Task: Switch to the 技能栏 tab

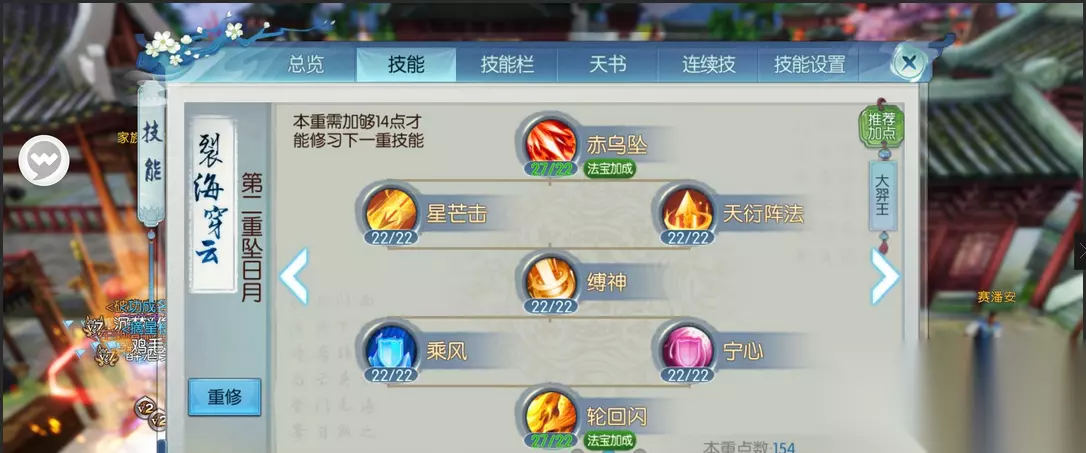Action: (x=507, y=65)
